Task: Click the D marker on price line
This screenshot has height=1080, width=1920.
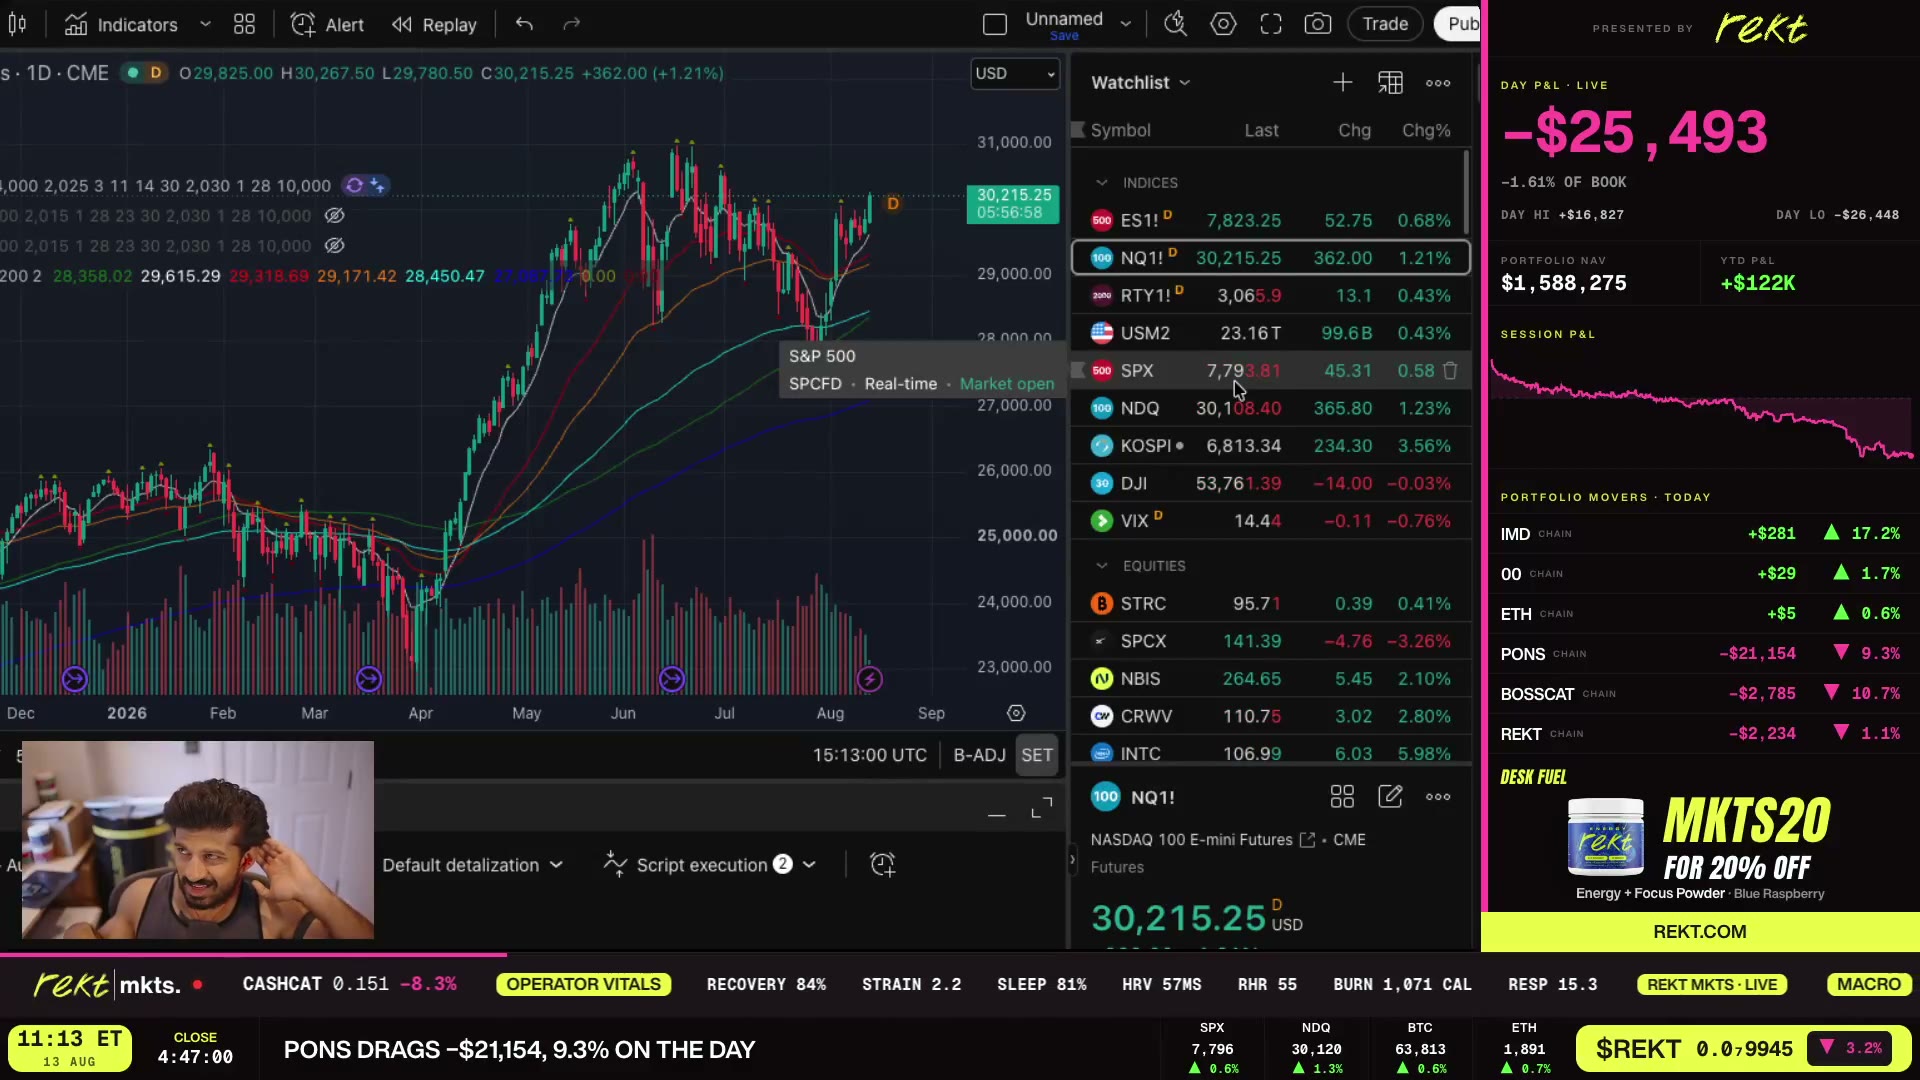Action: (893, 204)
